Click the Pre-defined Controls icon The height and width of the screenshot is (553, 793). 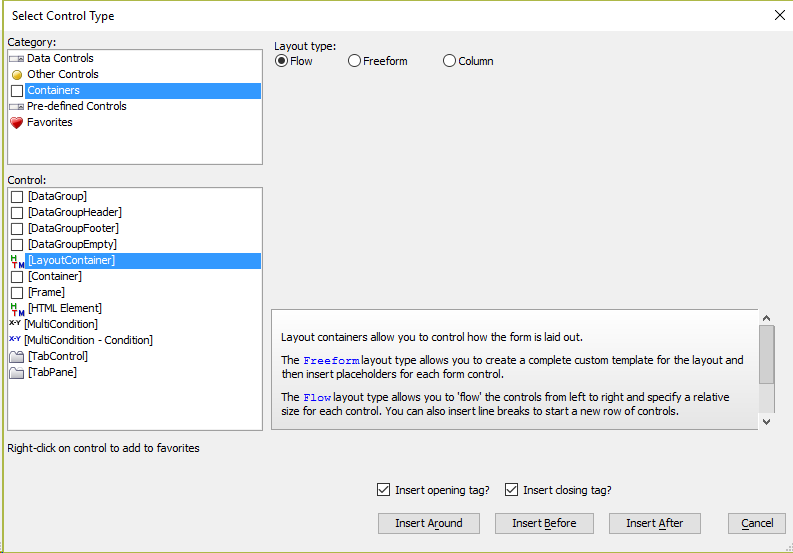pos(17,107)
